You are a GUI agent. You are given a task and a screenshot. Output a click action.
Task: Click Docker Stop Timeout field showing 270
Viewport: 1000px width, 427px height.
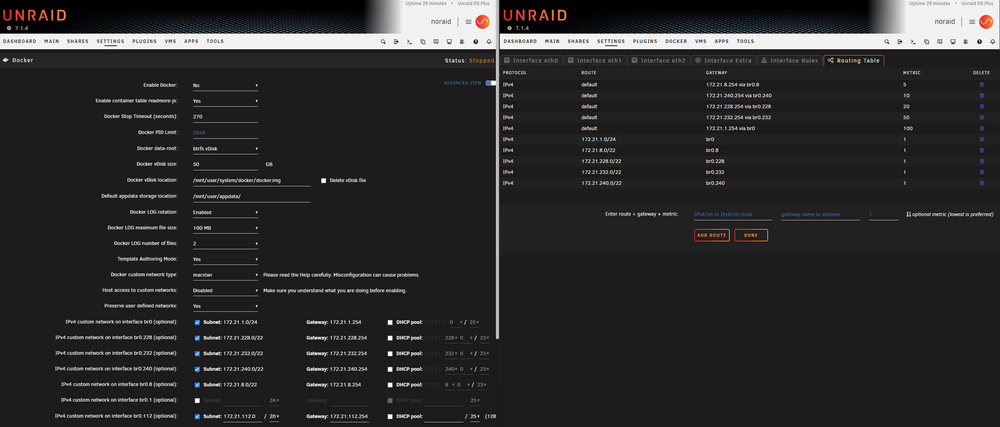click(x=225, y=117)
